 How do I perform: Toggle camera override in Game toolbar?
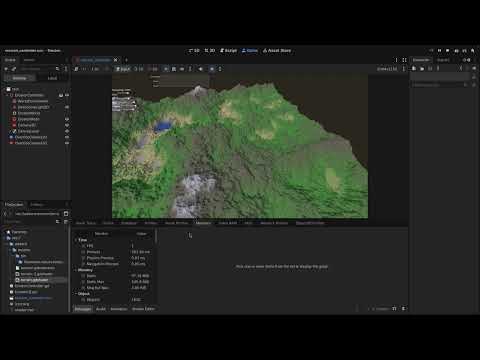point(212,69)
